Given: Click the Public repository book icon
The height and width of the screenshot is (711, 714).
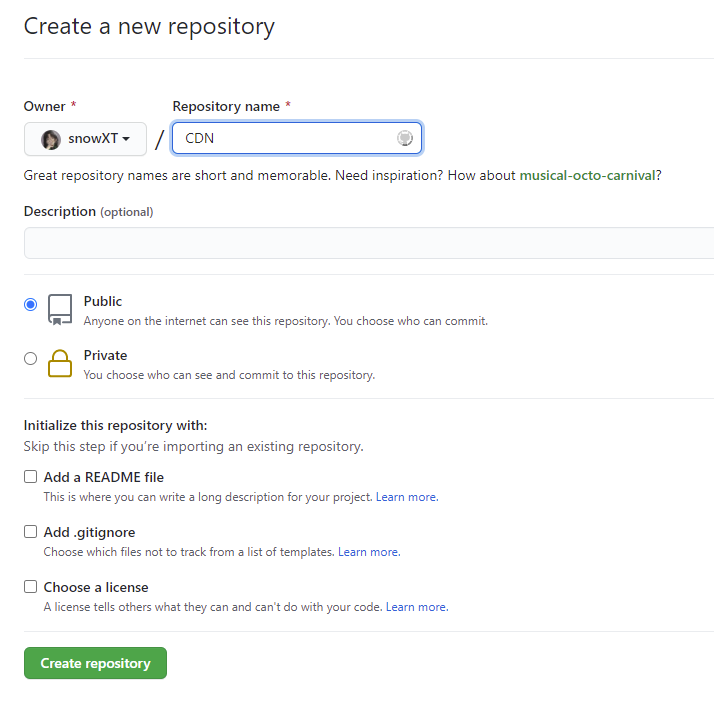Looking at the screenshot, I should (x=60, y=310).
